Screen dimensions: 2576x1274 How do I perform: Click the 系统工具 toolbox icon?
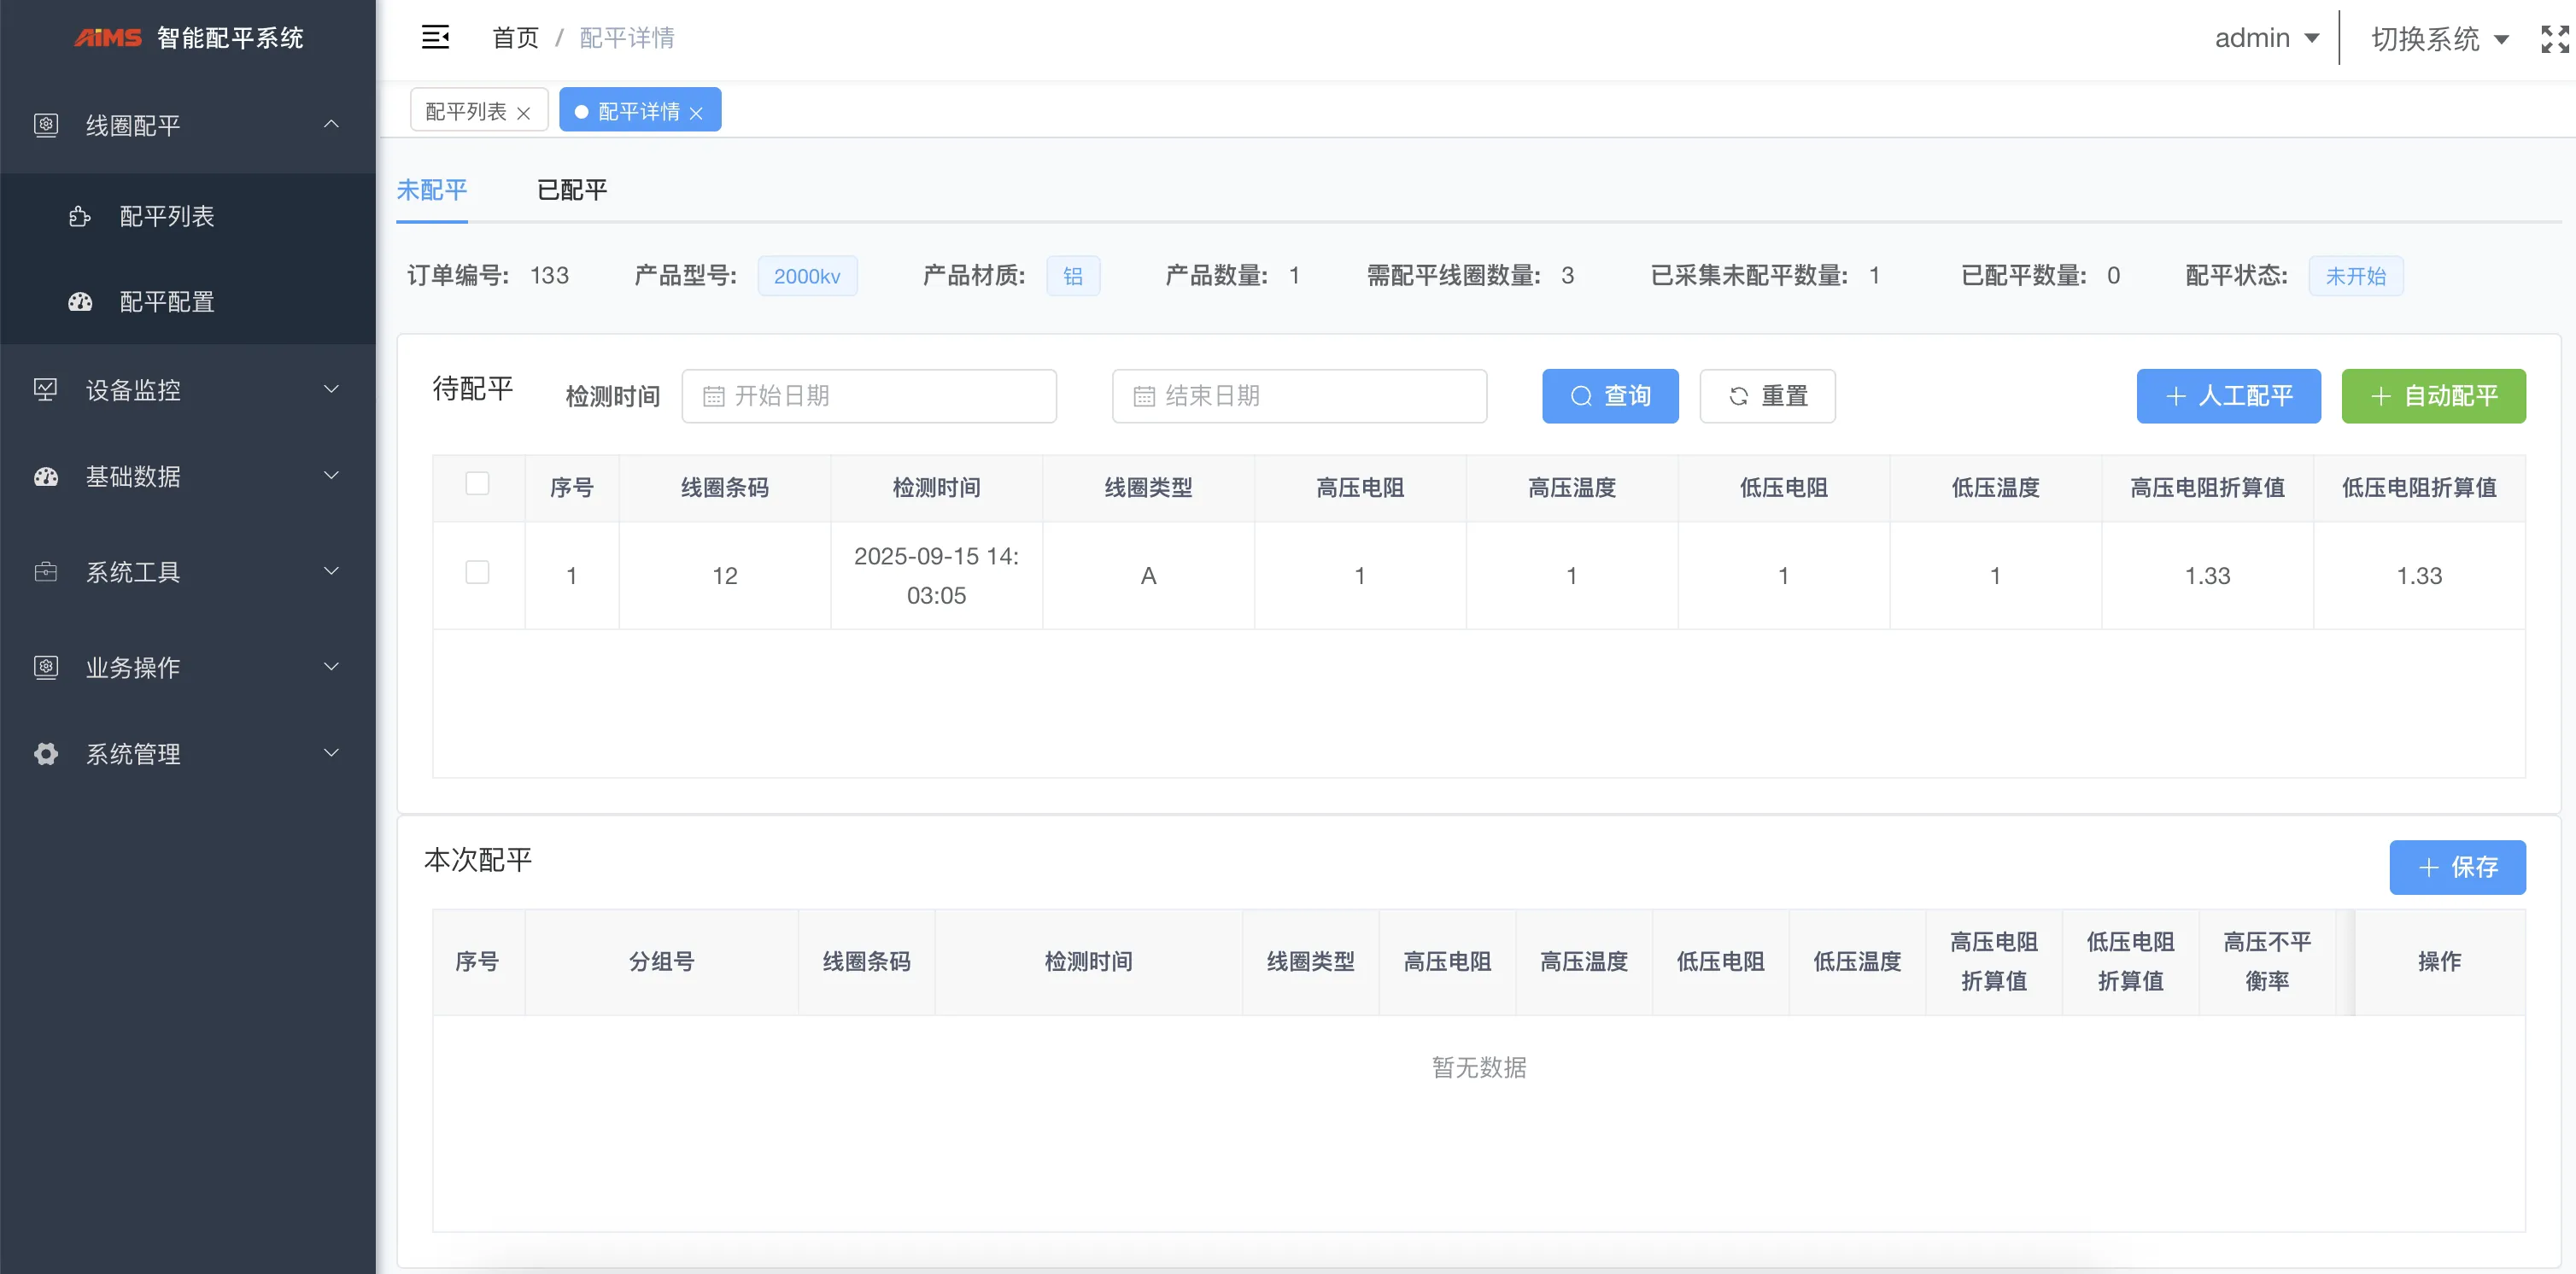click(x=46, y=572)
